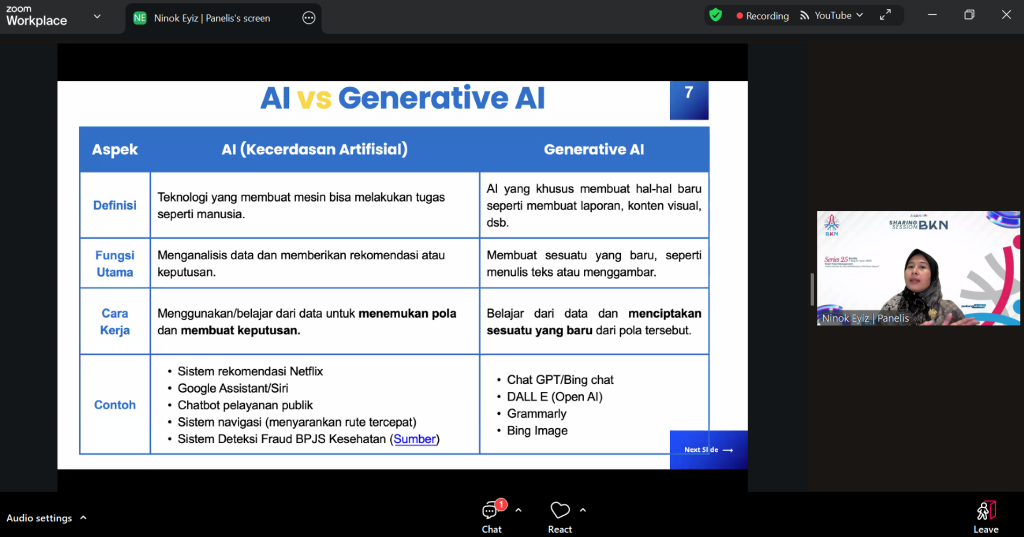Click the green encryption shield icon
Image resolution: width=1024 pixels, height=537 pixels.
716,15
